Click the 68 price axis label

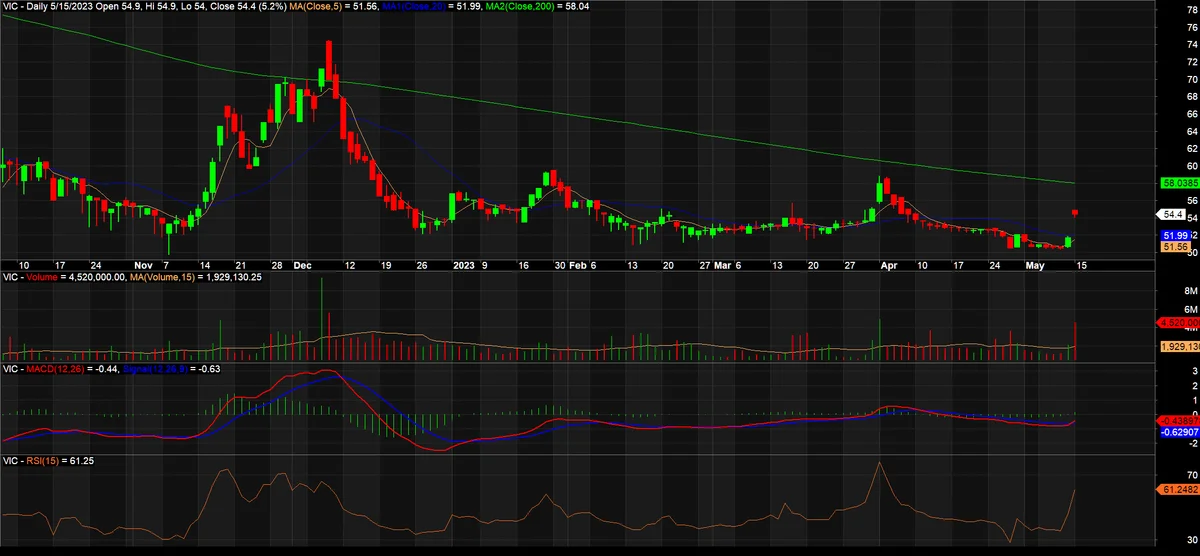point(1192,97)
